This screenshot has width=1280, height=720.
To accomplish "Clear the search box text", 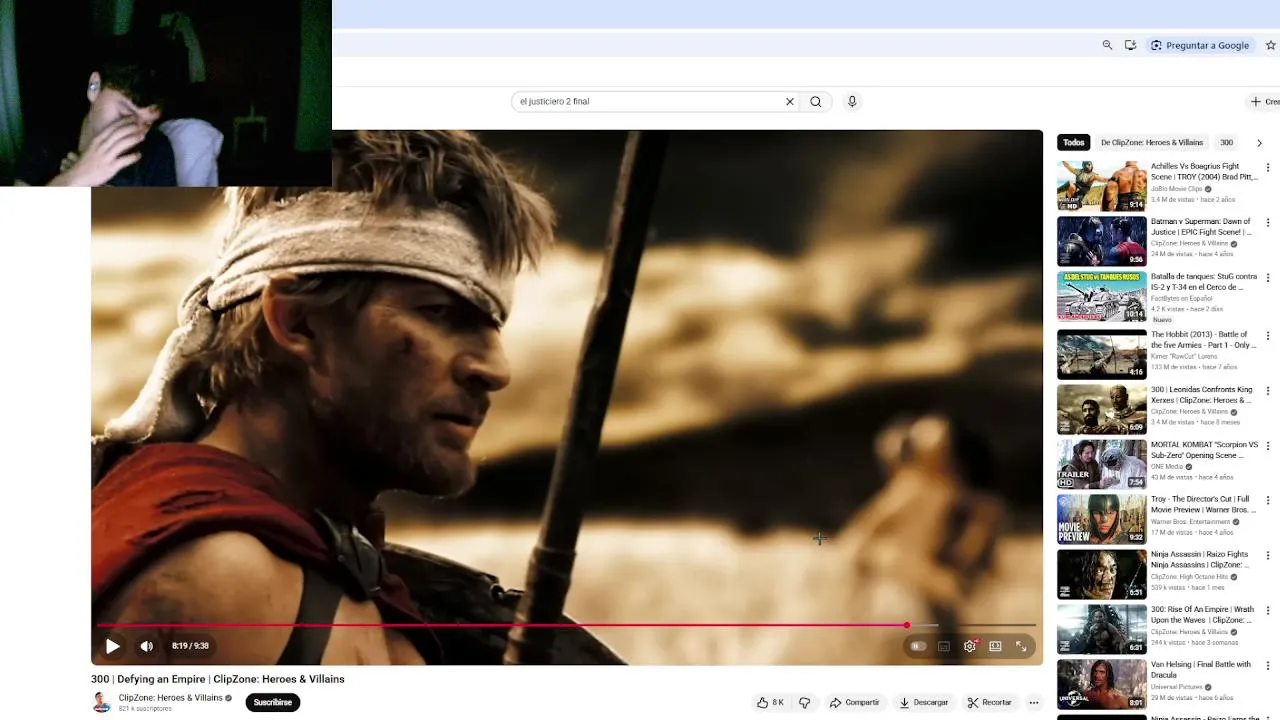I will coord(789,101).
